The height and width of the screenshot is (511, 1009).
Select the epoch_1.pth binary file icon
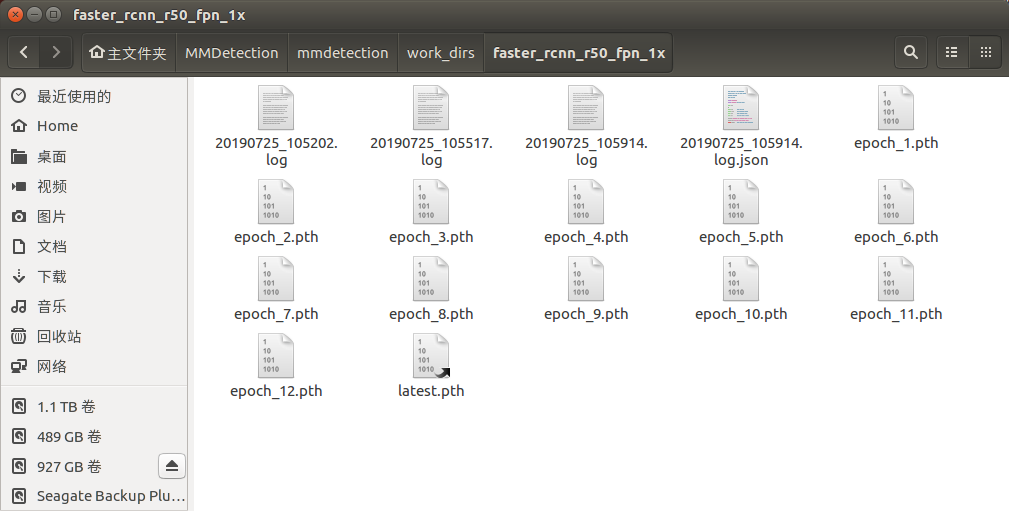click(896, 108)
